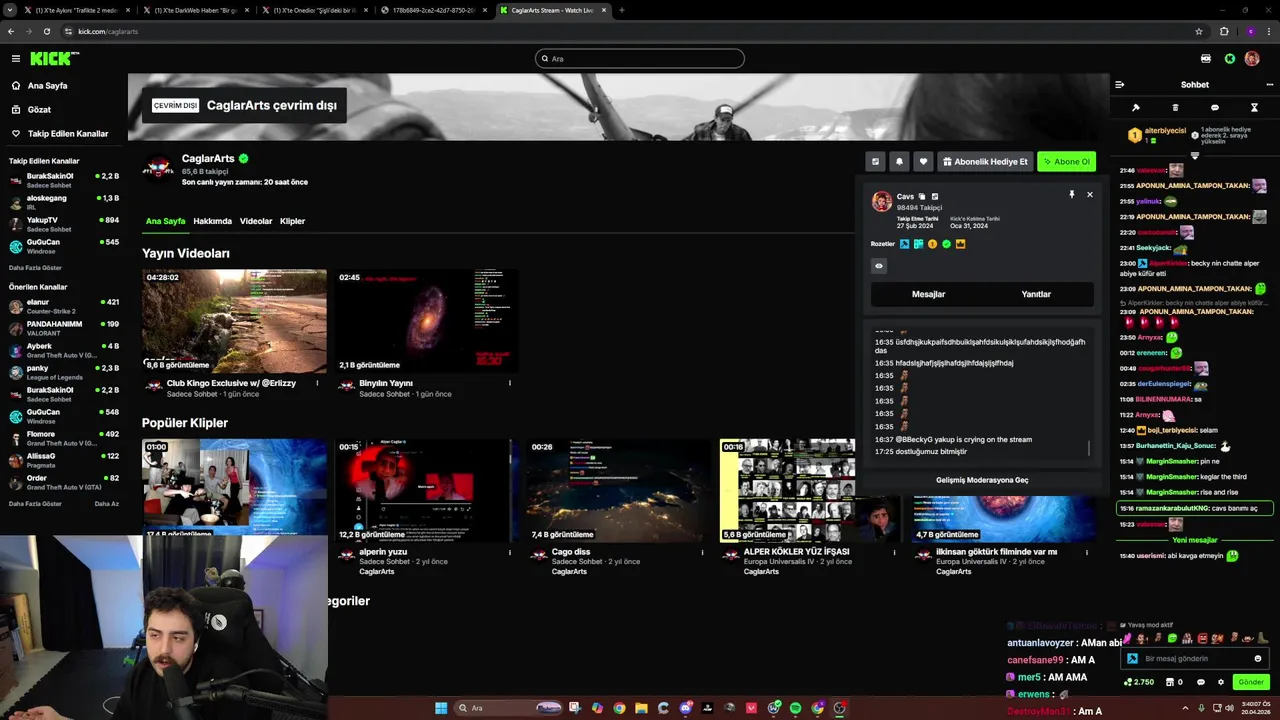Screen dimensions: 1280x720
Task: Open the aloskegang channel in the sidebar
Action: click(64, 202)
